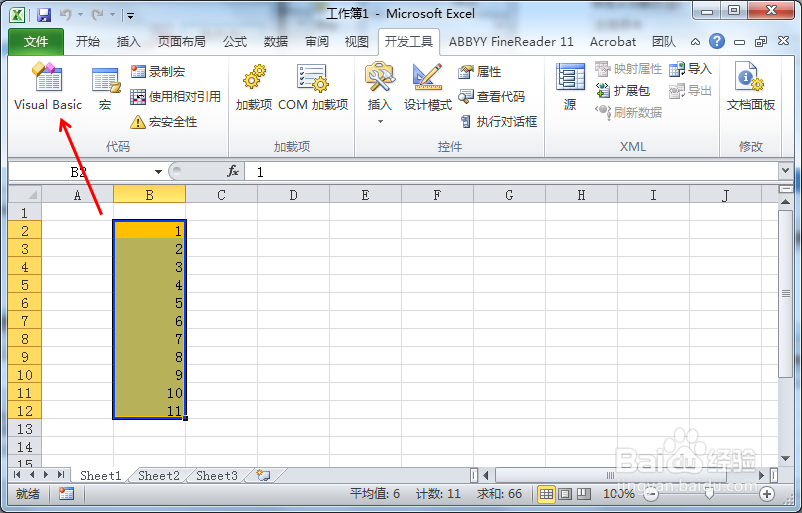Select column C header
Image resolution: width=802 pixels, height=513 pixels.
pyautogui.click(x=221, y=195)
